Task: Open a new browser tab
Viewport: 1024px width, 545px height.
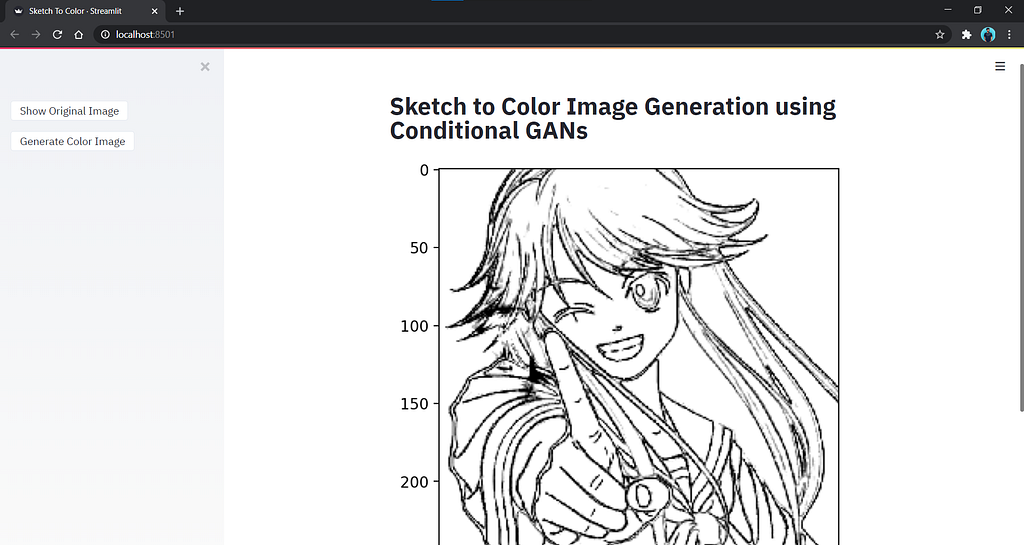Action: pos(180,11)
